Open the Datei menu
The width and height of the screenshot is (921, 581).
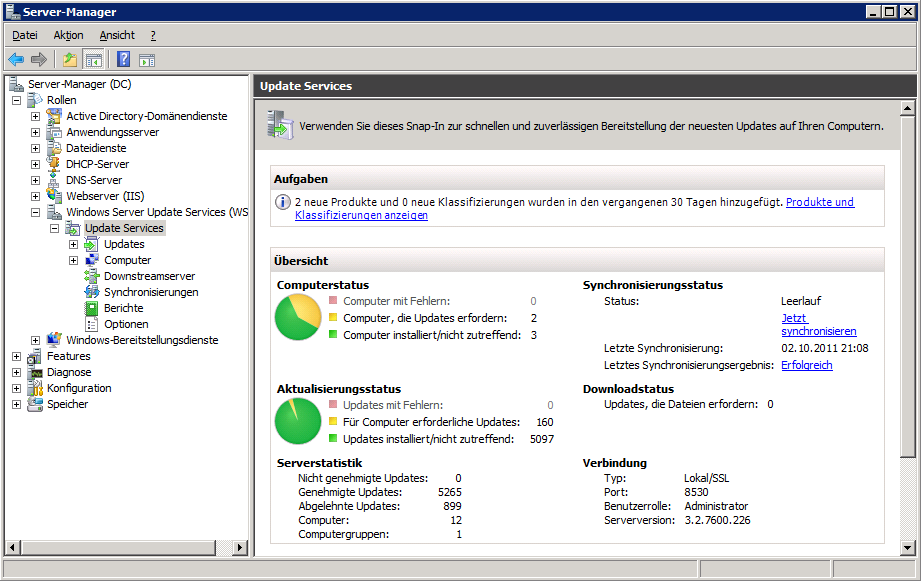tap(25, 35)
